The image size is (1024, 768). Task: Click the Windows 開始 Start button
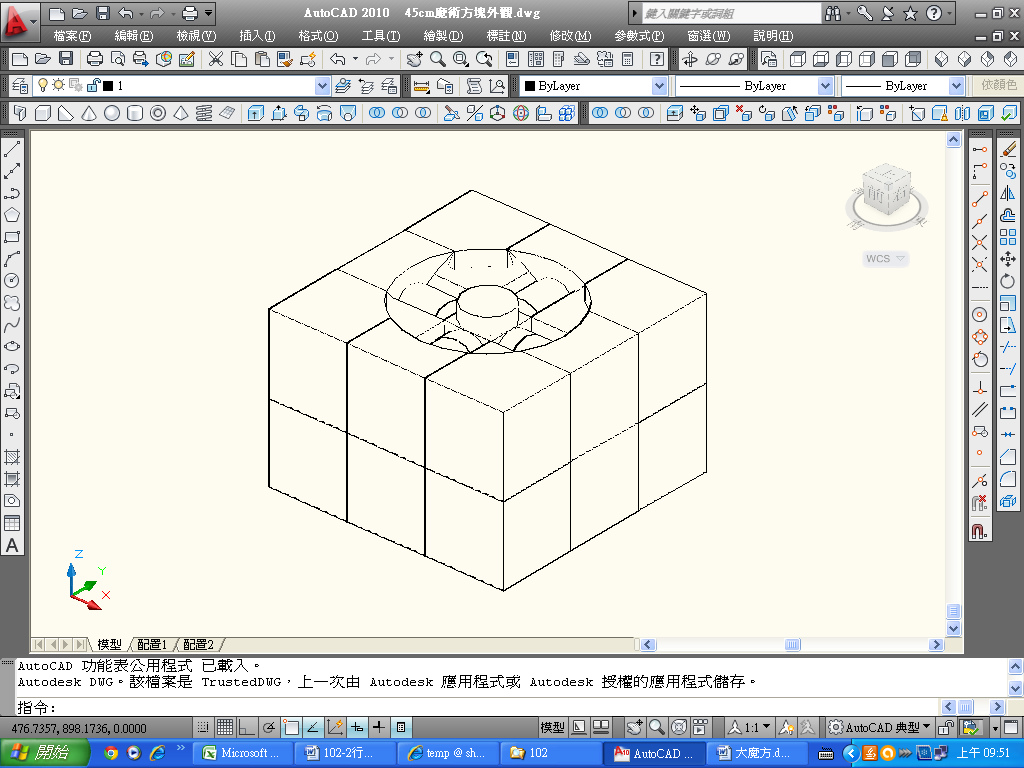tap(43, 752)
